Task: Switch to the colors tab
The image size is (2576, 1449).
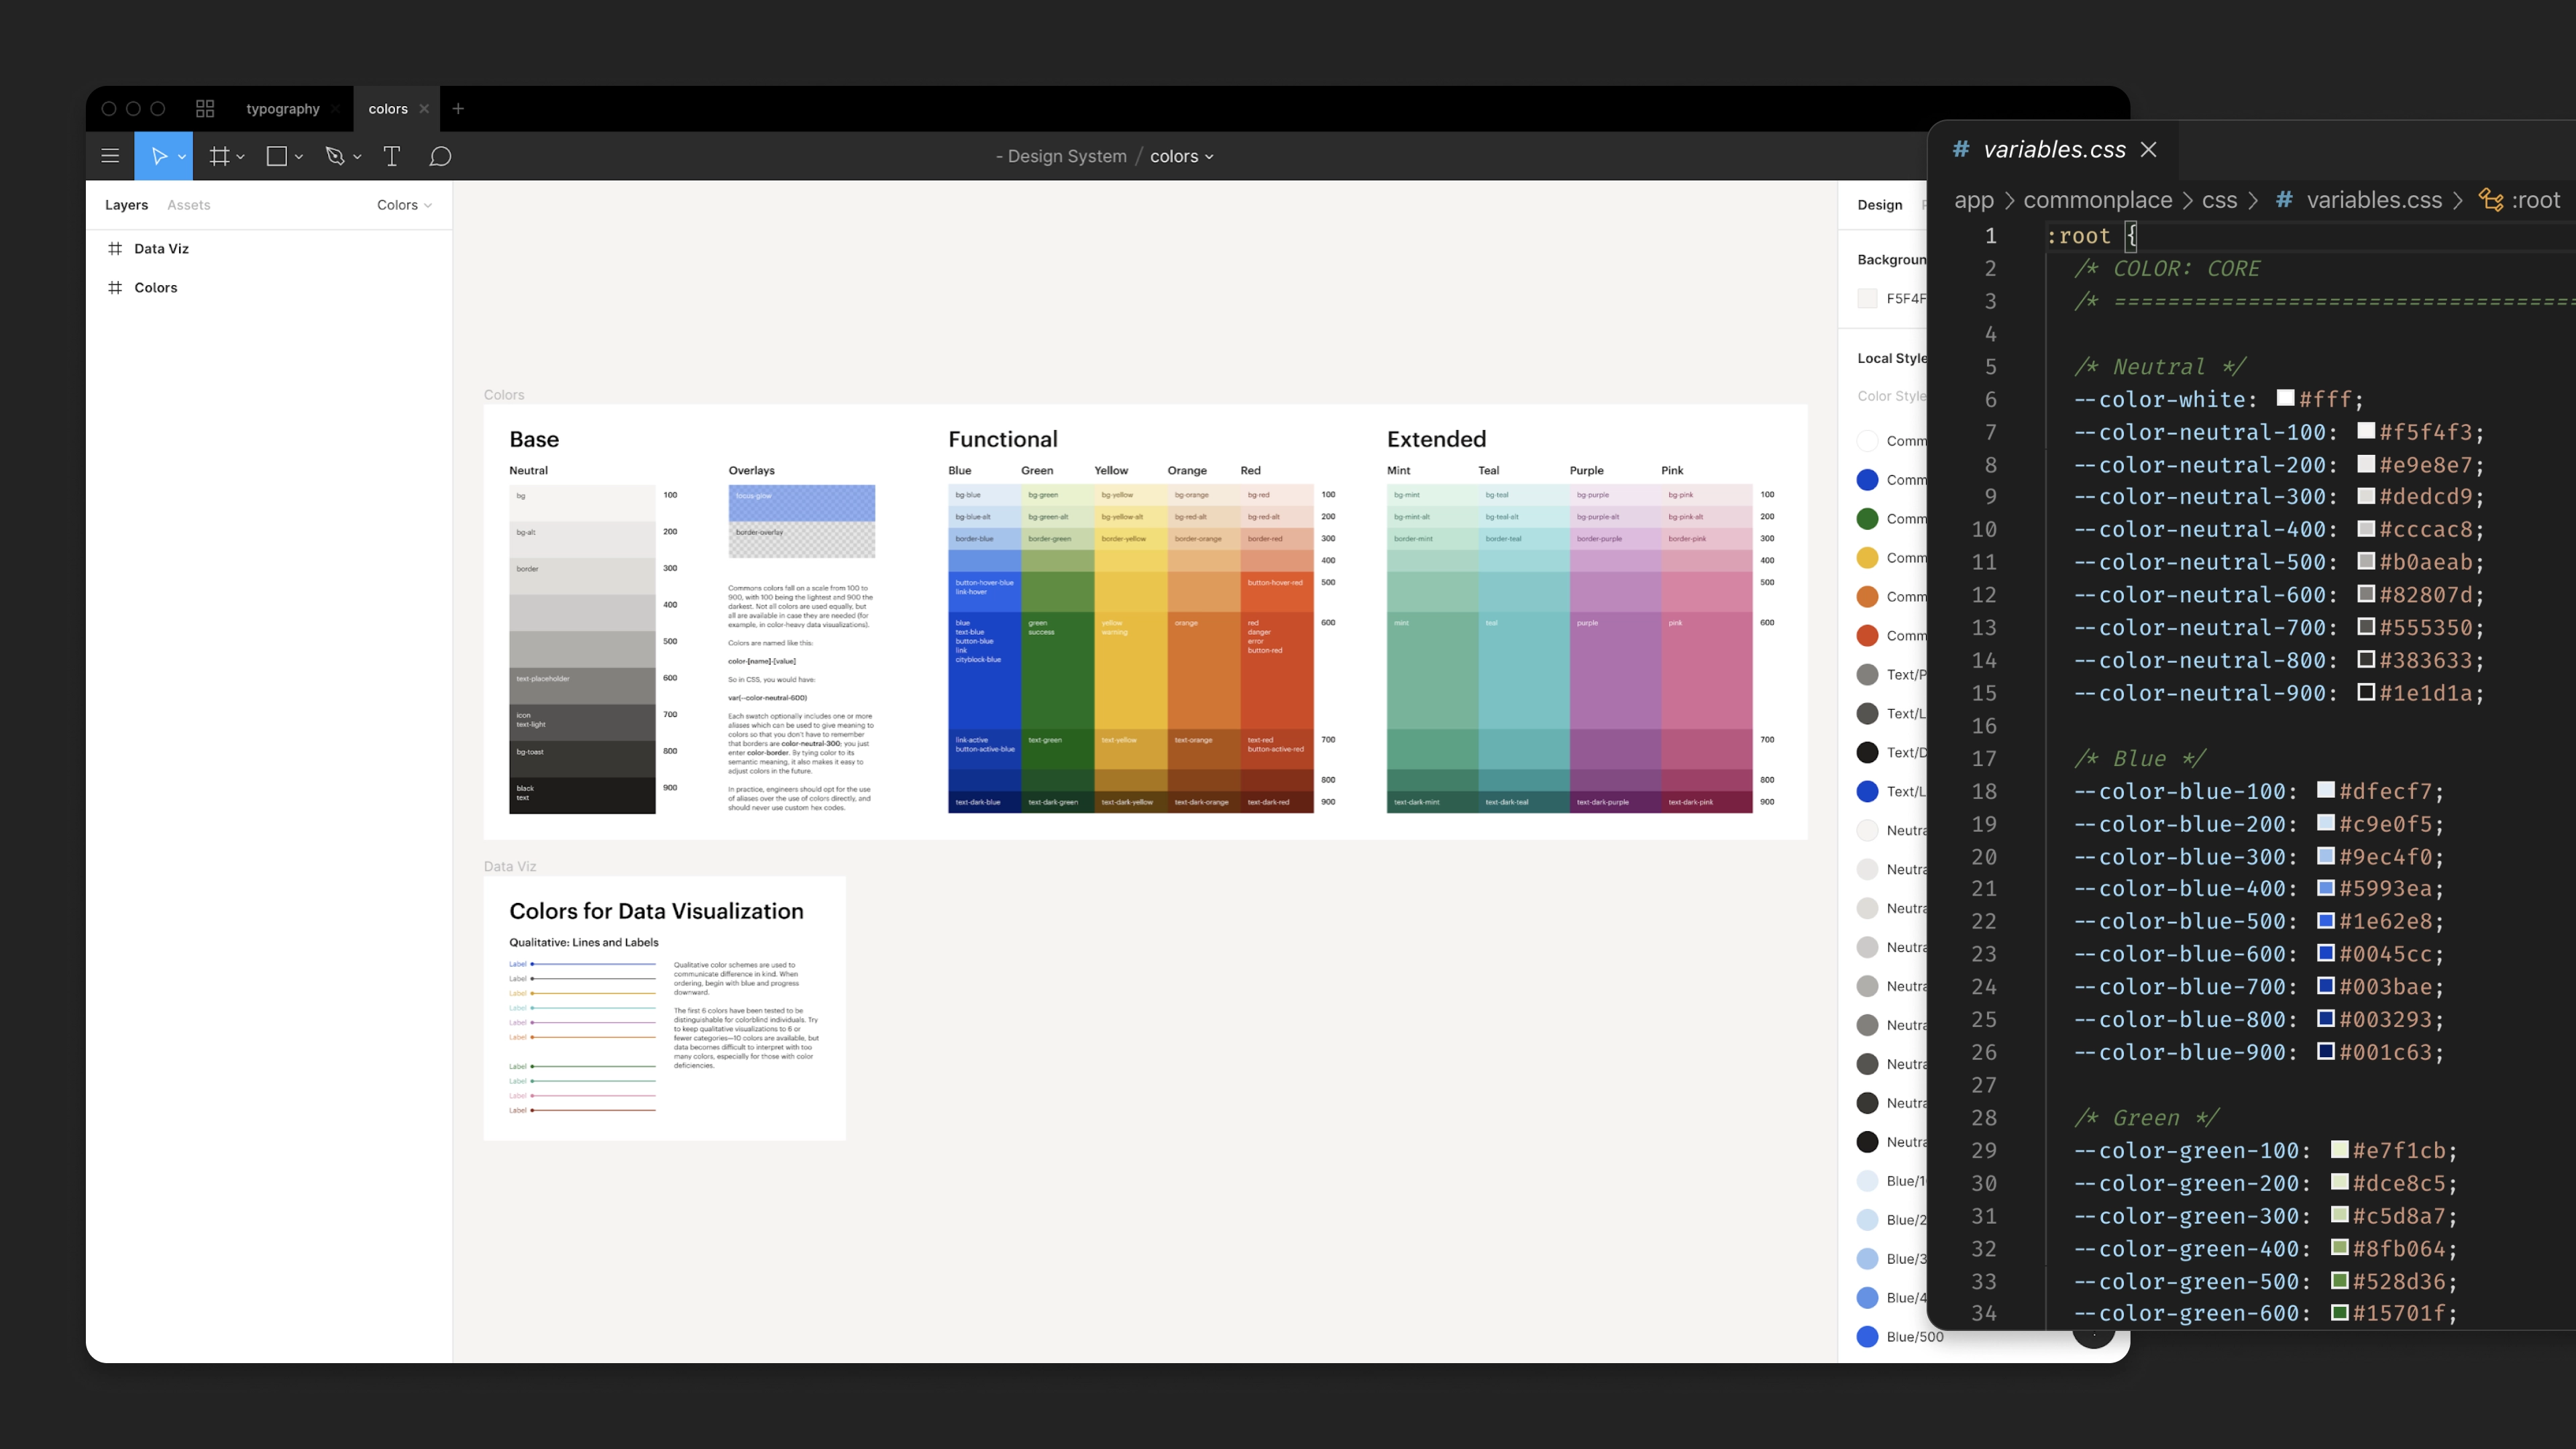Action: [388, 108]
